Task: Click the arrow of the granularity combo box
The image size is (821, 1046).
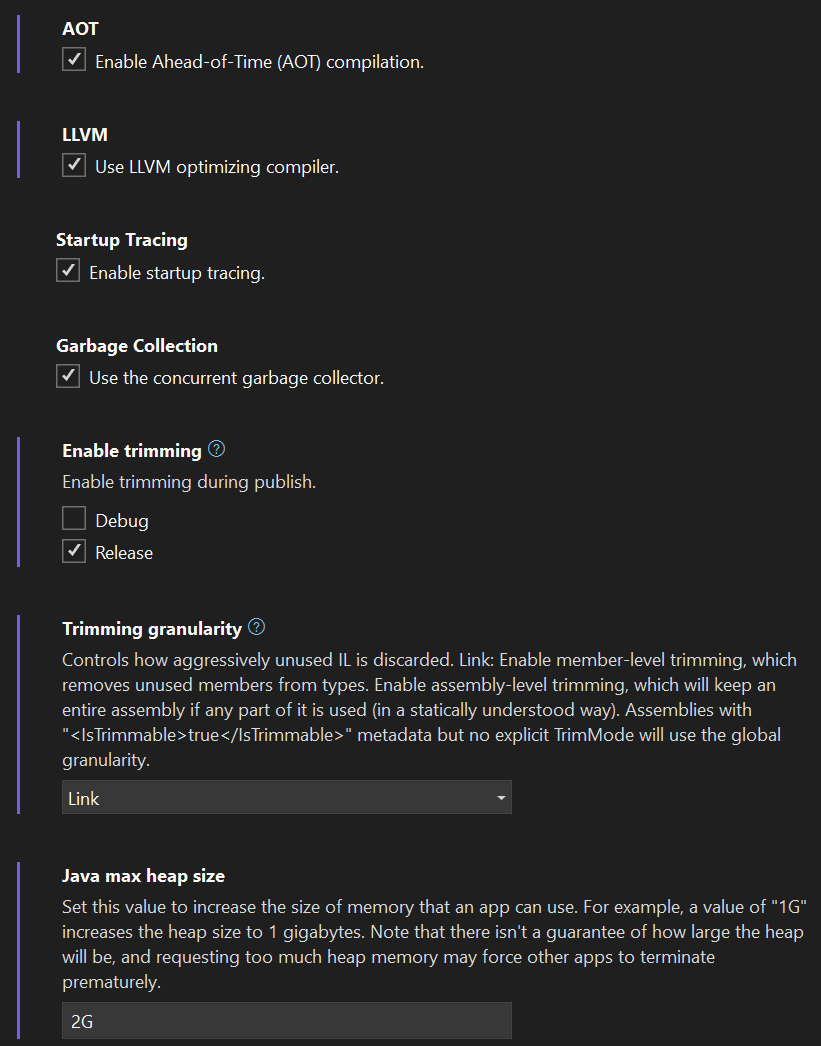Action: (501, 798)
